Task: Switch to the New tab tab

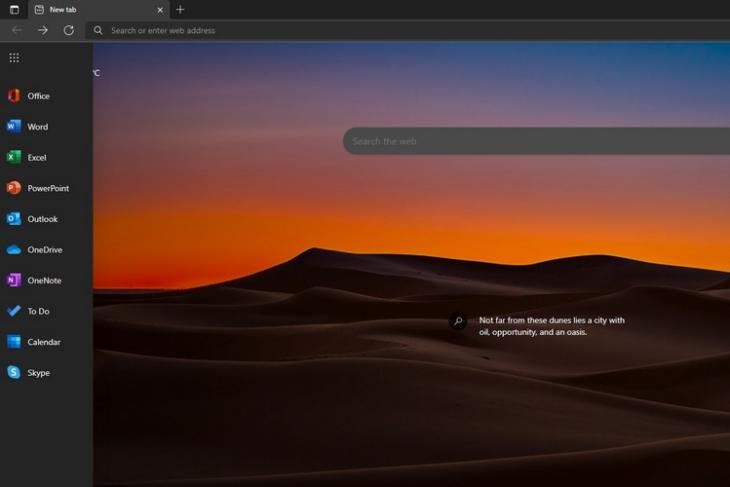Action: (95, 10)
